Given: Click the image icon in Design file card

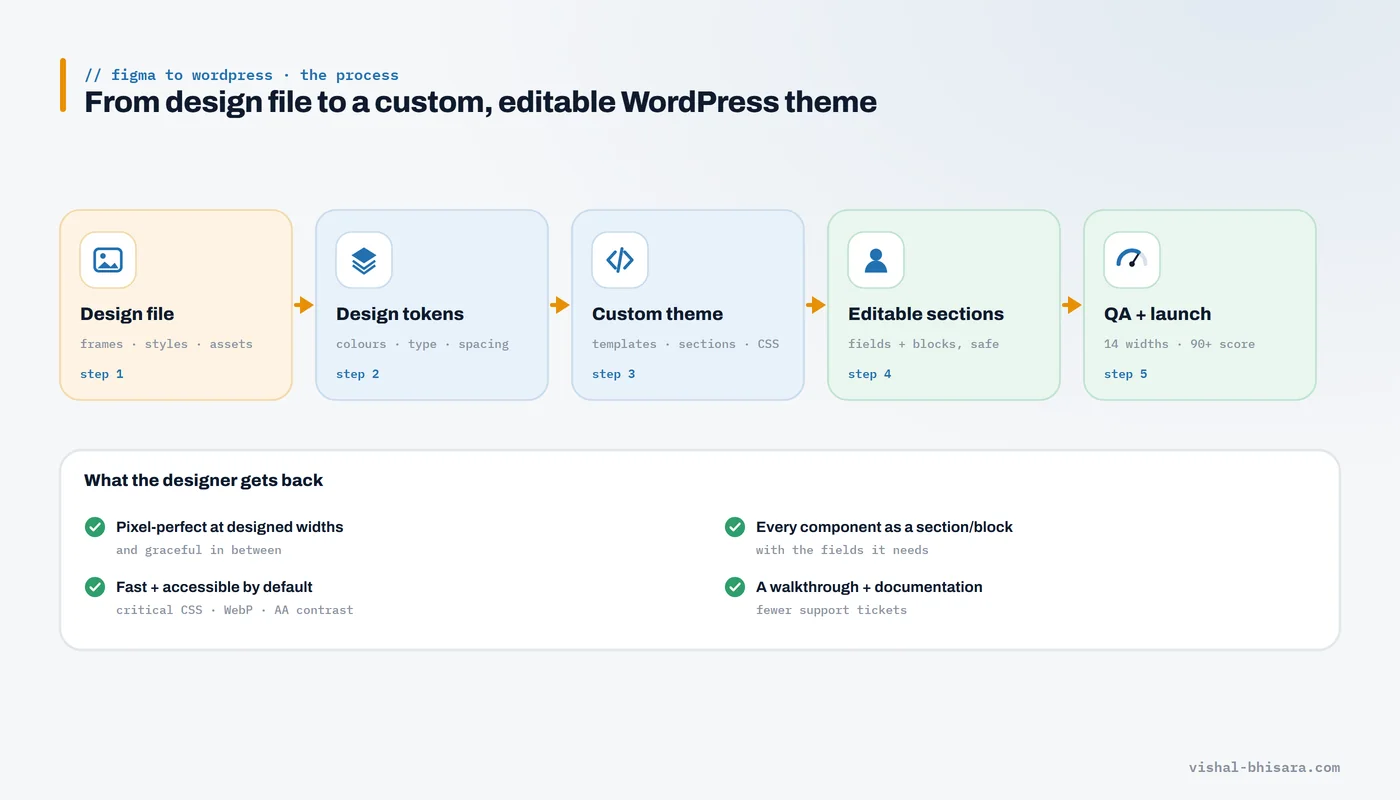Looking at the screenshot, I should coord(108,260).
